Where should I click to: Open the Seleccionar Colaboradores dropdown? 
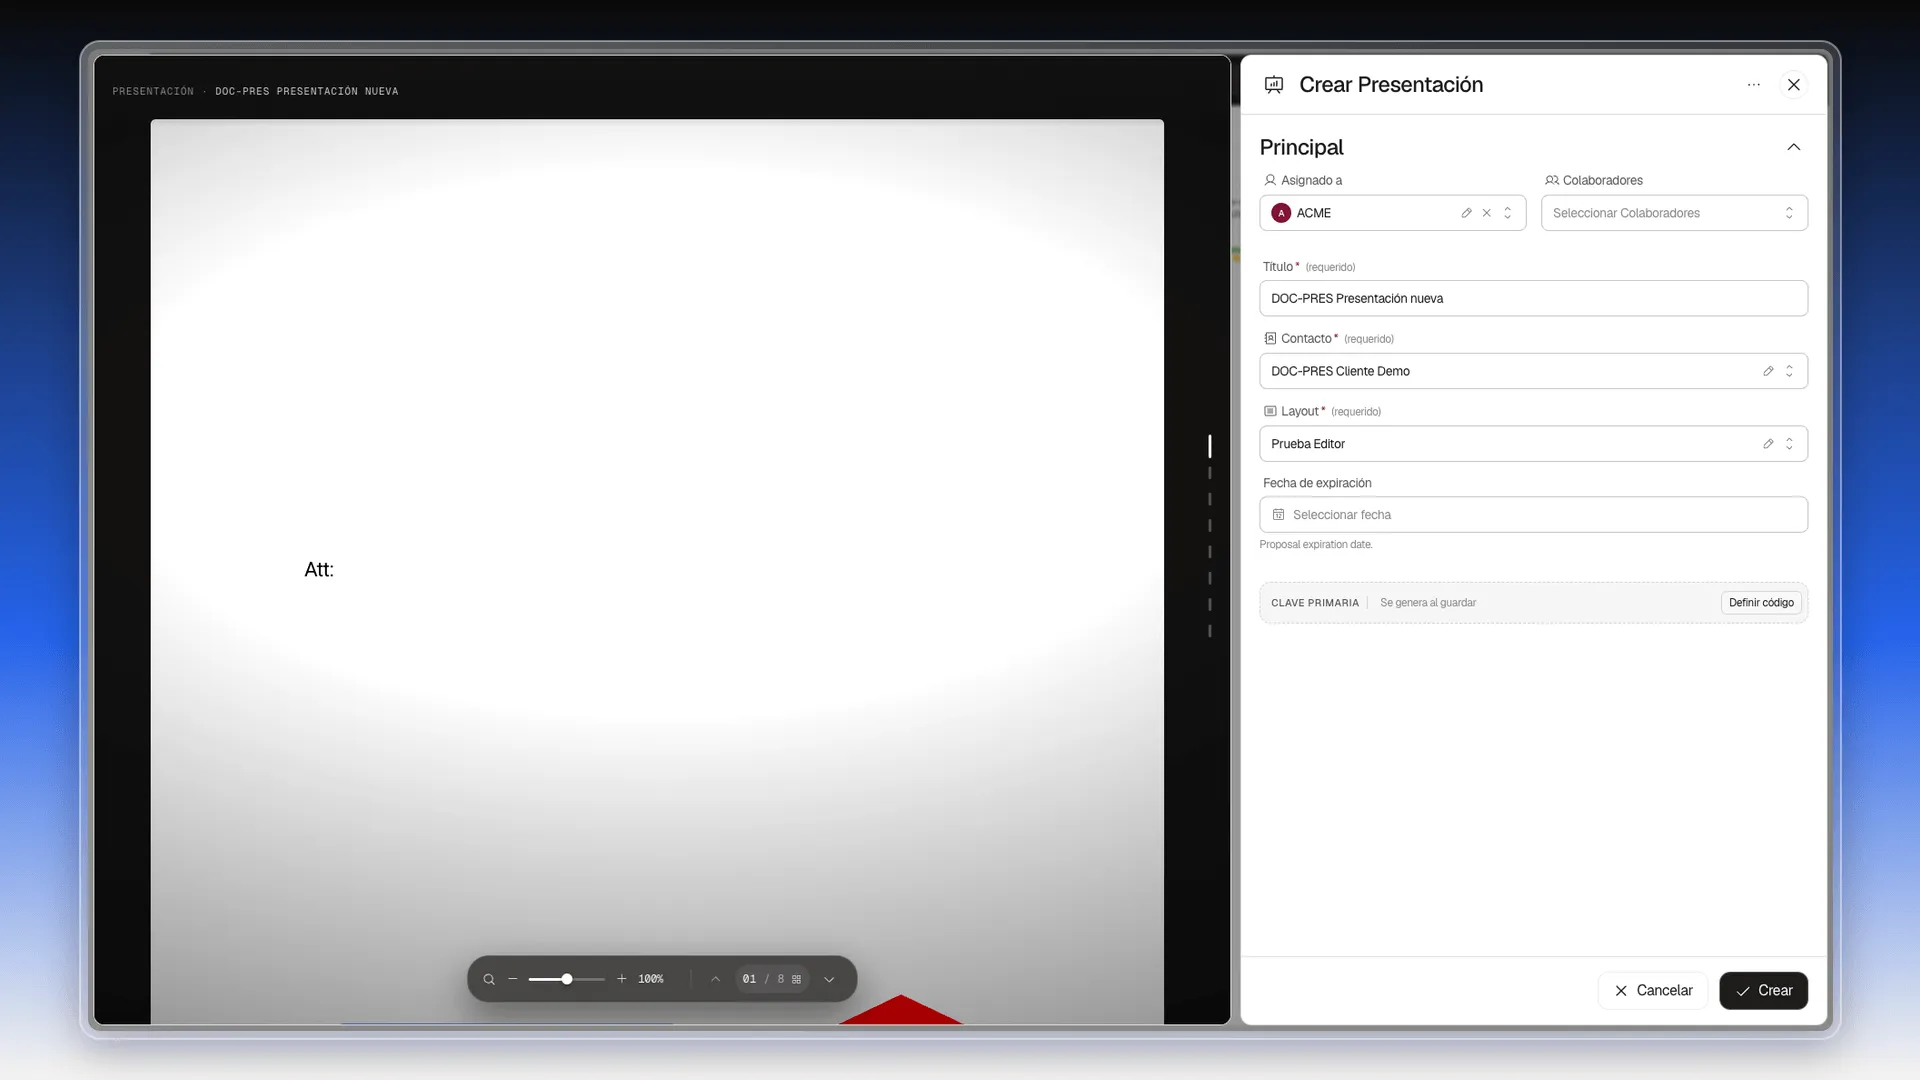pos(1674,213)
